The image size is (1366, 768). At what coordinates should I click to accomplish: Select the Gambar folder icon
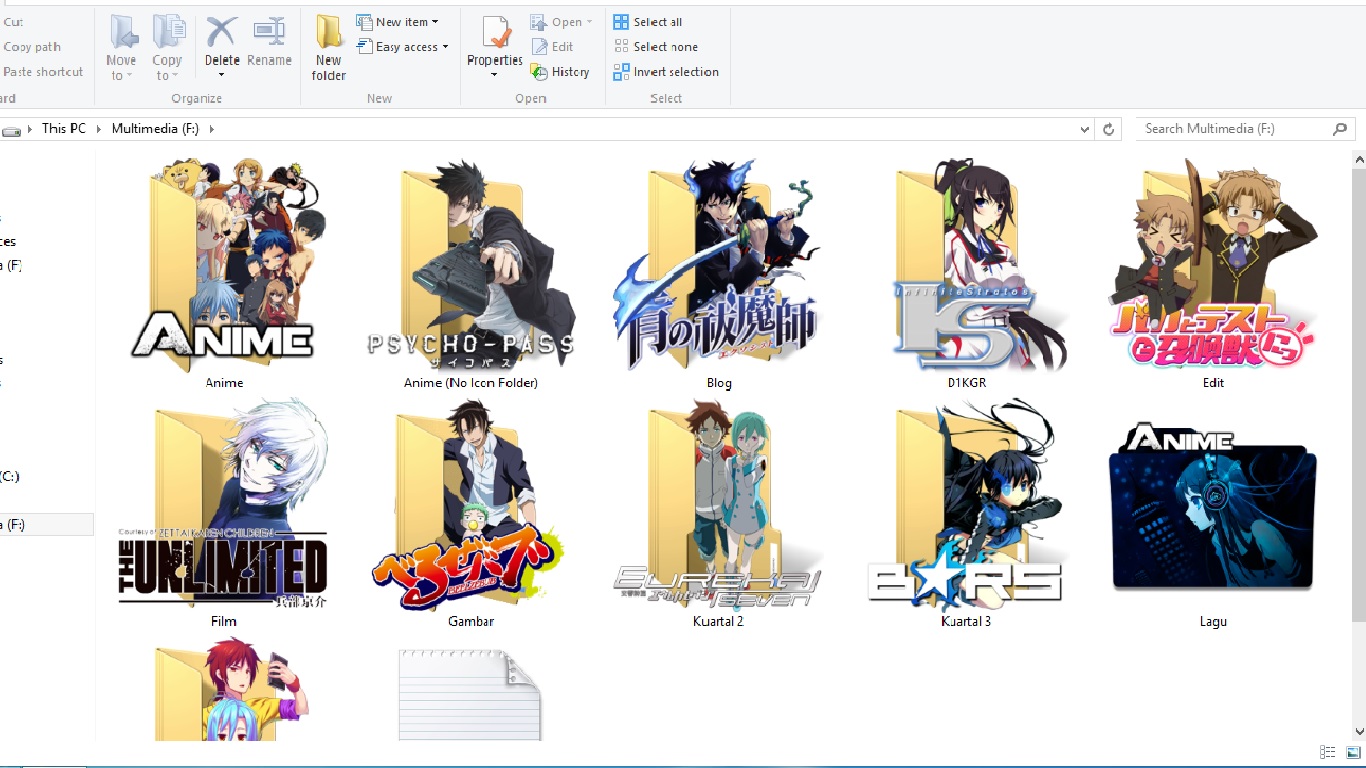(x=470, y=505)
